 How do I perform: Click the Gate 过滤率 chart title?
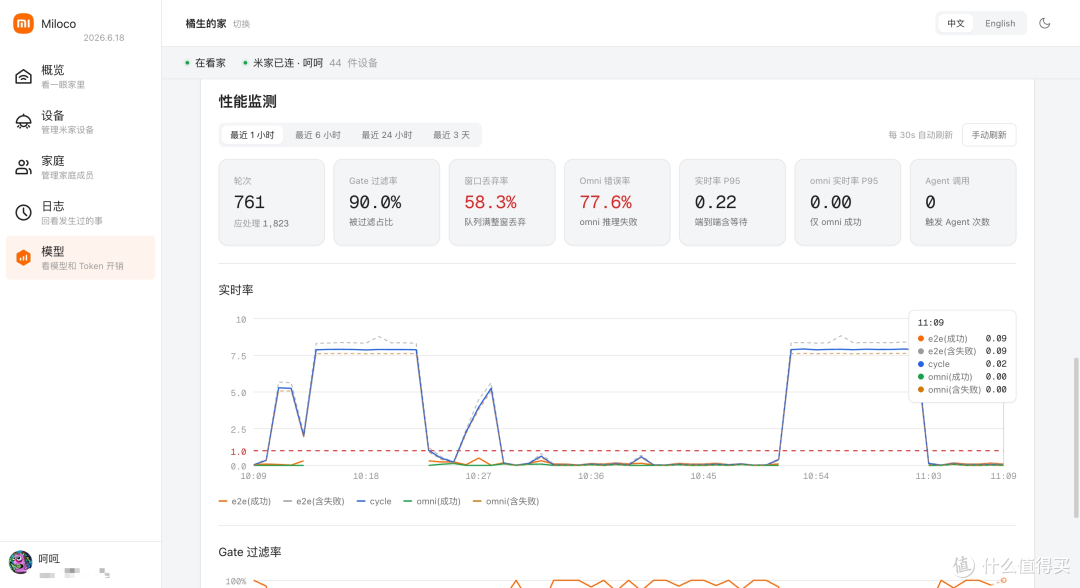pyautogui.click(x=250, y=552)
